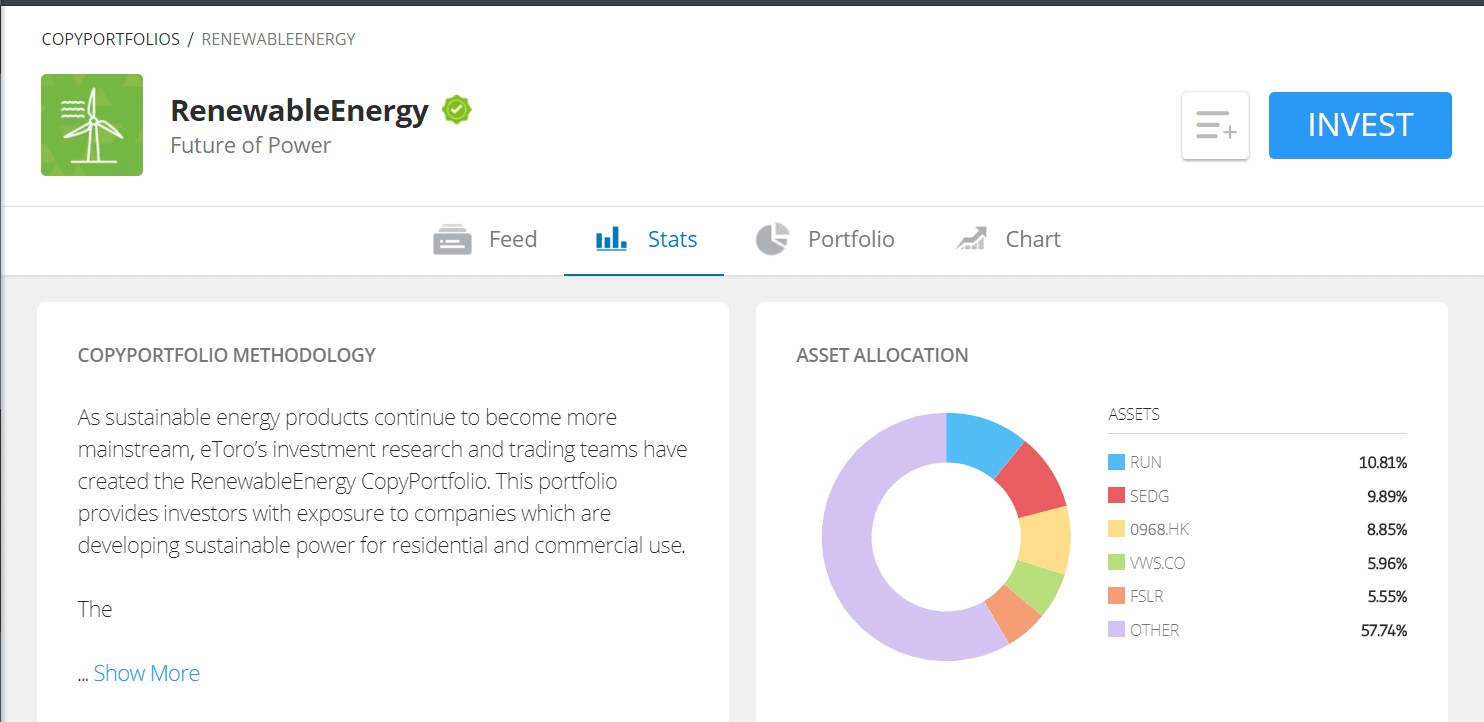Click the green VWS.CO legend swatch
This screenshot has height=722, width=1484.
pyautogui.click(x=1116, y=563)
